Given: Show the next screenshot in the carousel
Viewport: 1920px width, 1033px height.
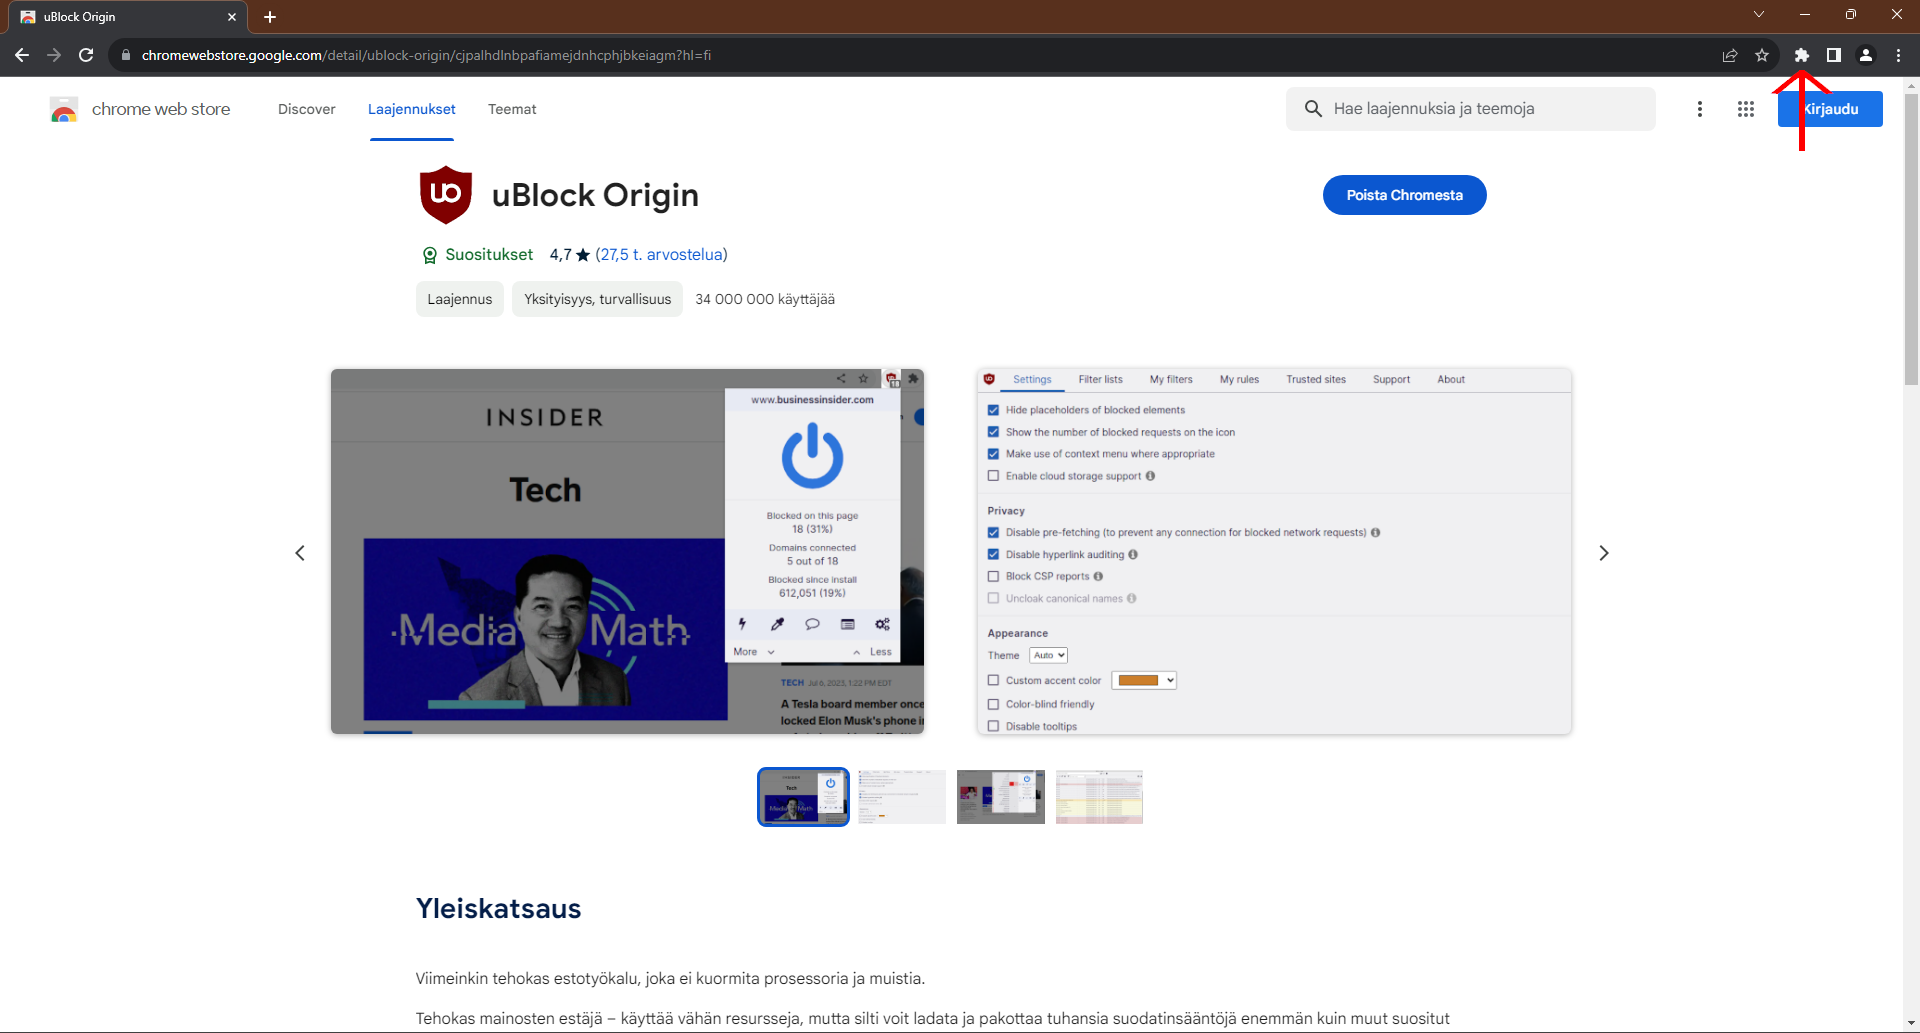Looking at the screenshot, I should click(x=1604, y=553).
